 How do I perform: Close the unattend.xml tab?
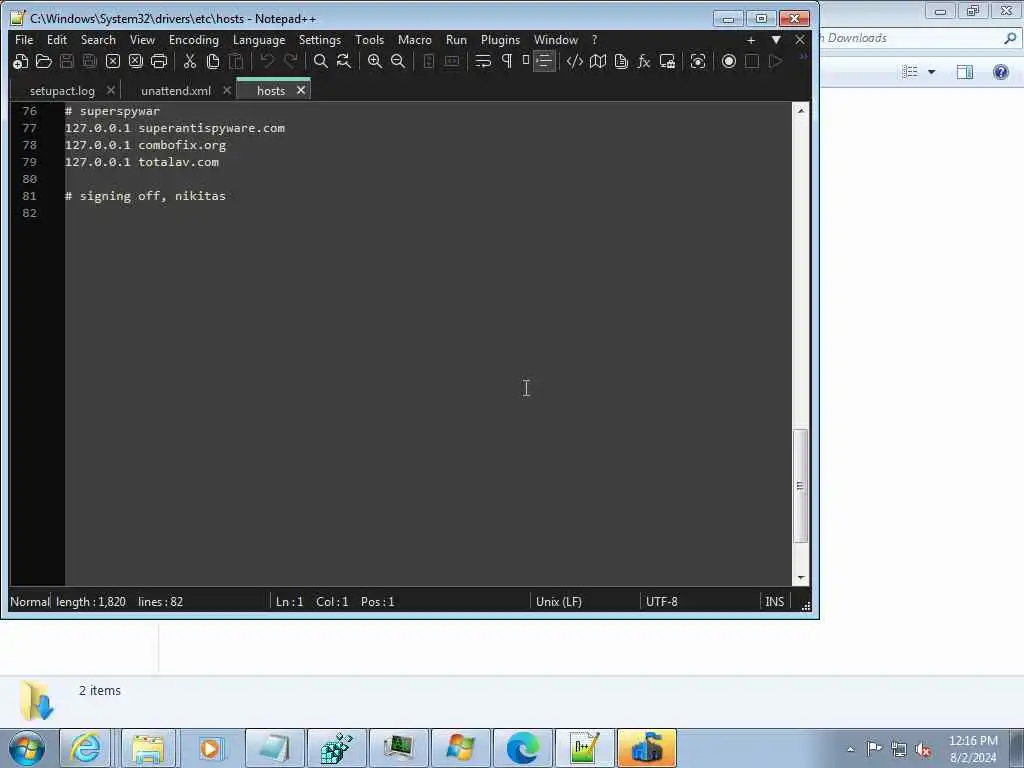coord(227,90)
